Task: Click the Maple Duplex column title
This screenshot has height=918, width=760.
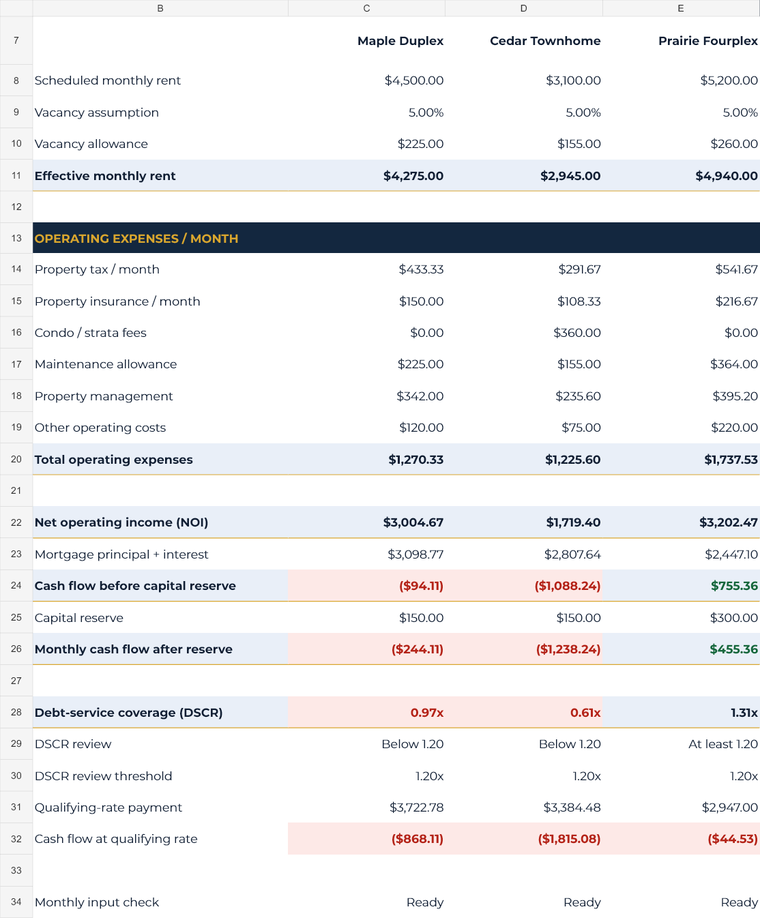Action: [400, 41]
